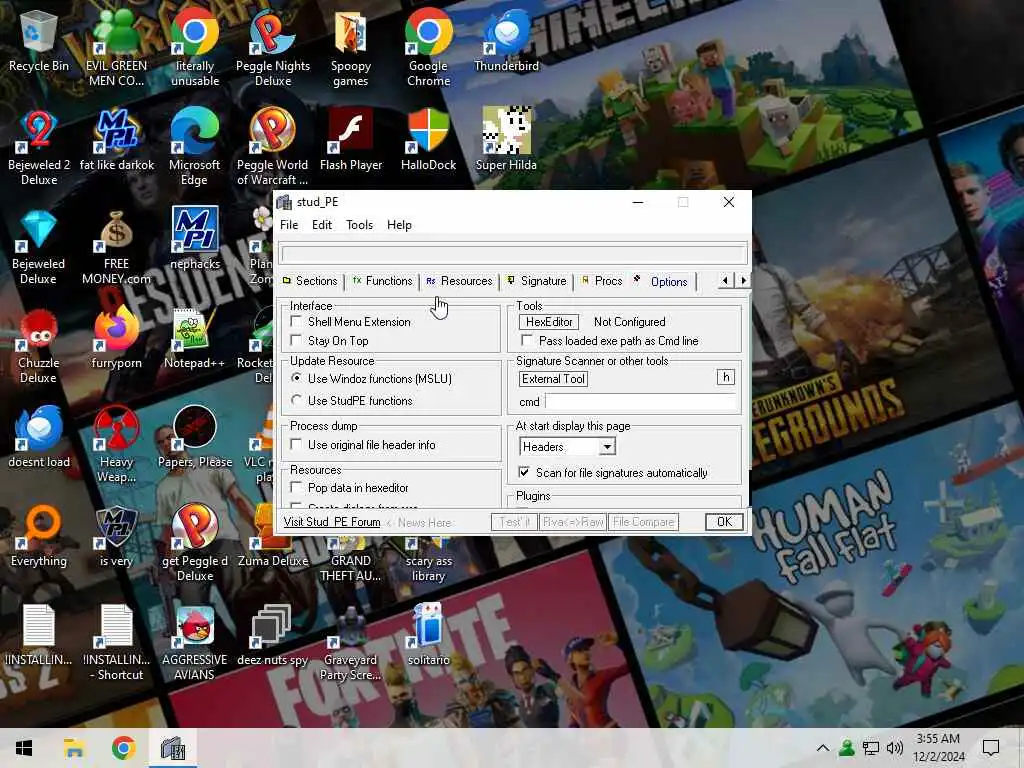Open Papers, Please shortcut
Image resolution: width=1024 pixels, height=768 pixels.
(195, 436)
